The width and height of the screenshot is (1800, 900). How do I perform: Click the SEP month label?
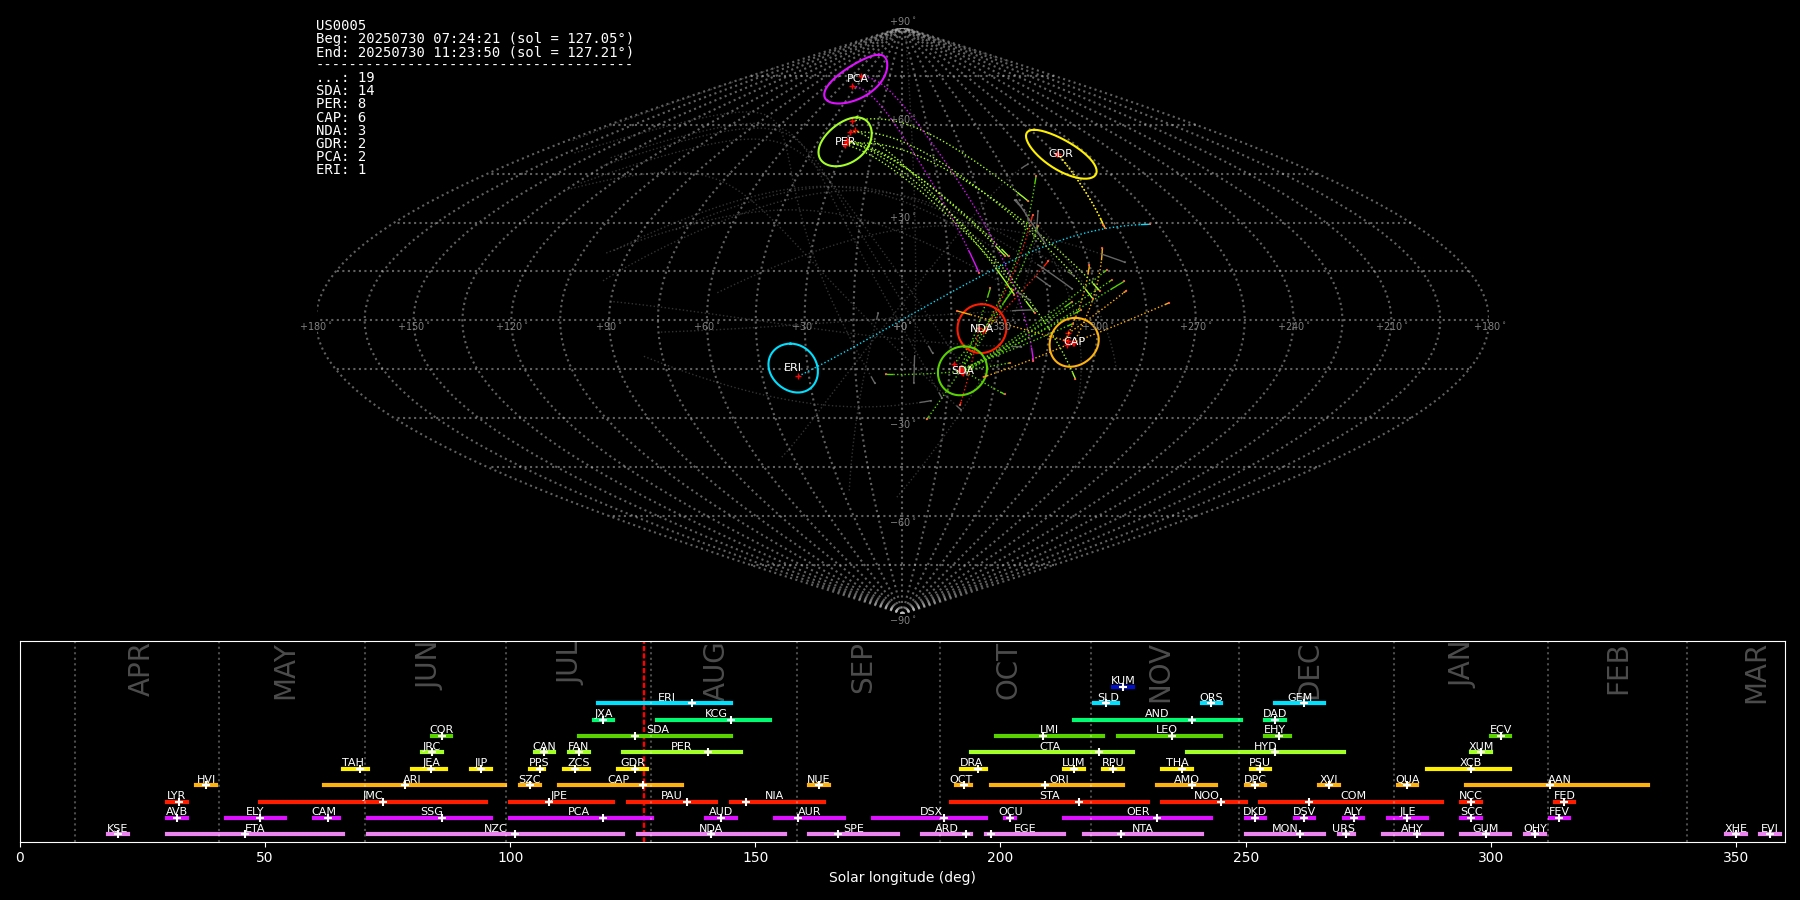click(x=862, y=669)
